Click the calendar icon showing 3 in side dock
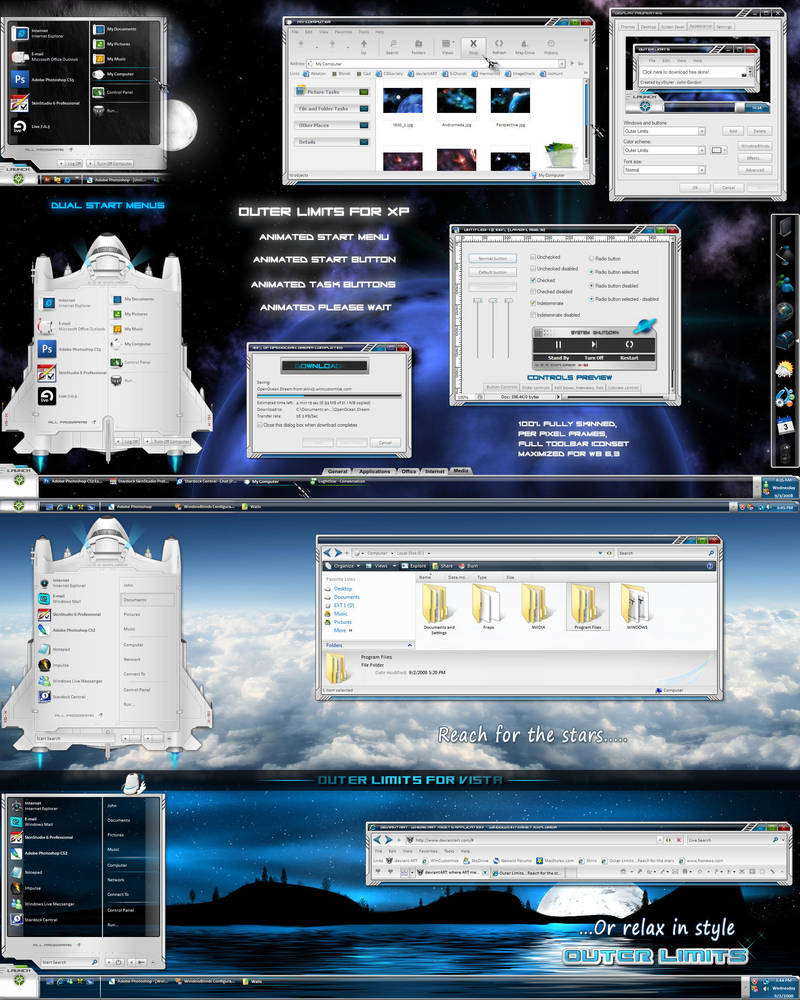Image resolution: width=800 pixels, height=1000 pixels. click(785, 425)
